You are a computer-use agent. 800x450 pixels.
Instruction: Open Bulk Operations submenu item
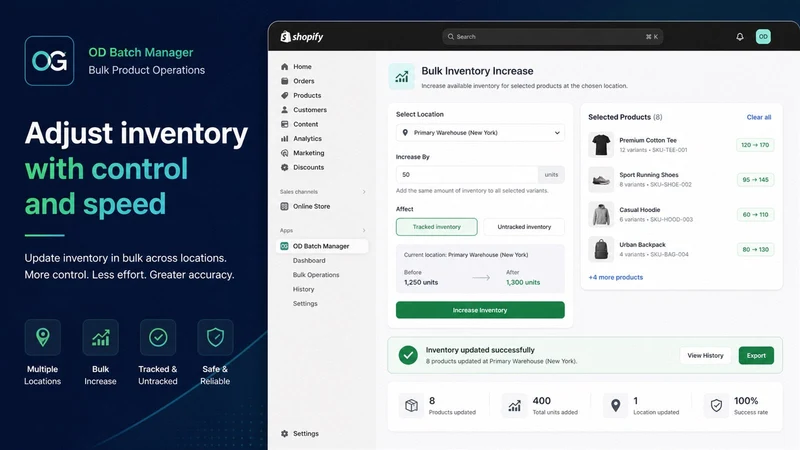pyautogui.click(x=316, y=274)
